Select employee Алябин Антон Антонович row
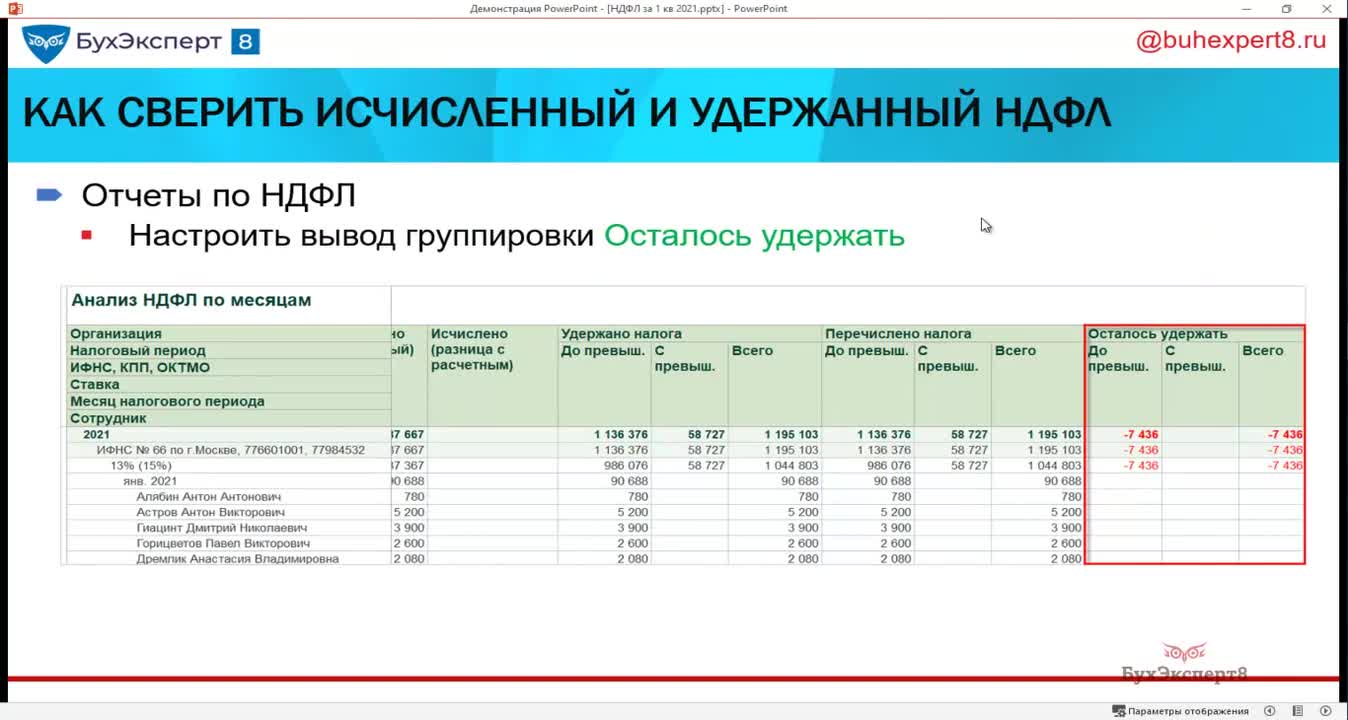This screenshot has height=720, width=1348. pos(209,497)
